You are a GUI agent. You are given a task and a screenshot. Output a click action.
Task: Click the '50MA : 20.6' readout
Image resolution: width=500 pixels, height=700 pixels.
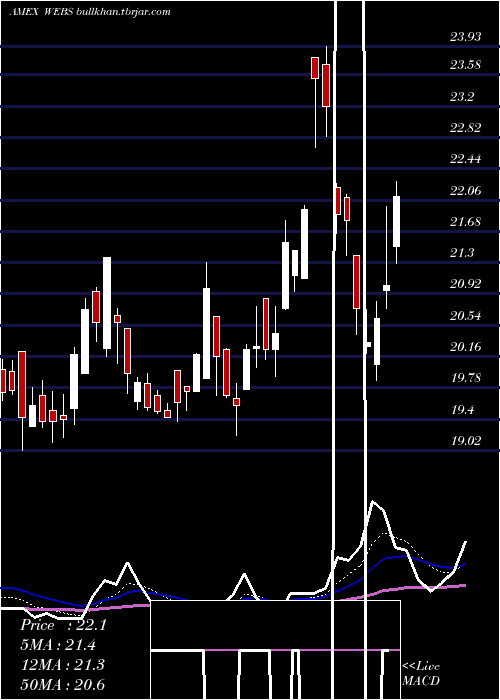(62, 684)
